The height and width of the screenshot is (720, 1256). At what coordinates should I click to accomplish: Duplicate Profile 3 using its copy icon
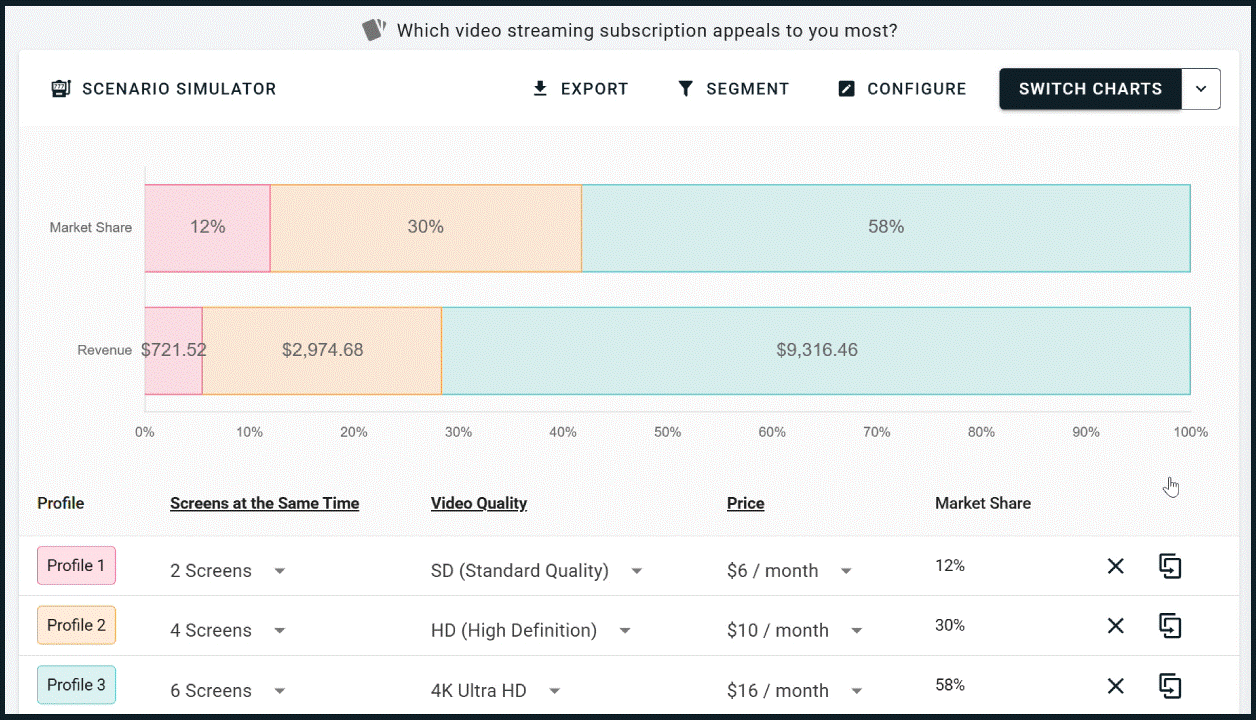point(1170,686)
